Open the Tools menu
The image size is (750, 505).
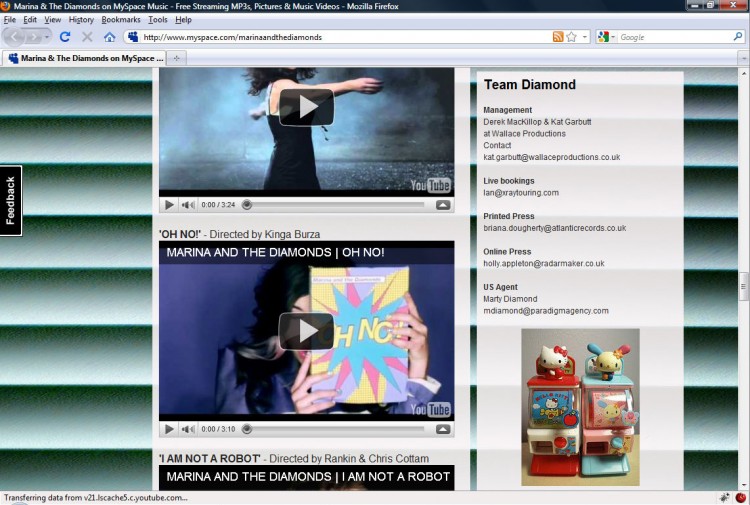click(157, 20)
